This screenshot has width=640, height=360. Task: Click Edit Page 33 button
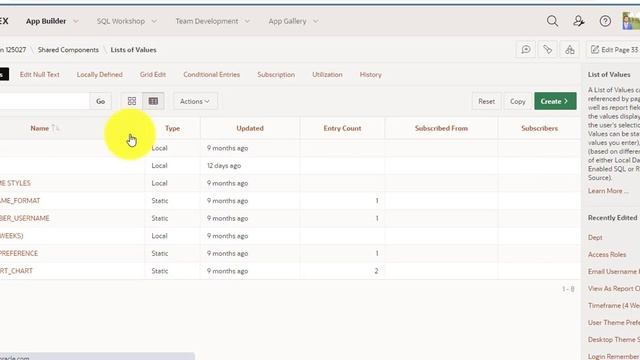click(614, 50)
